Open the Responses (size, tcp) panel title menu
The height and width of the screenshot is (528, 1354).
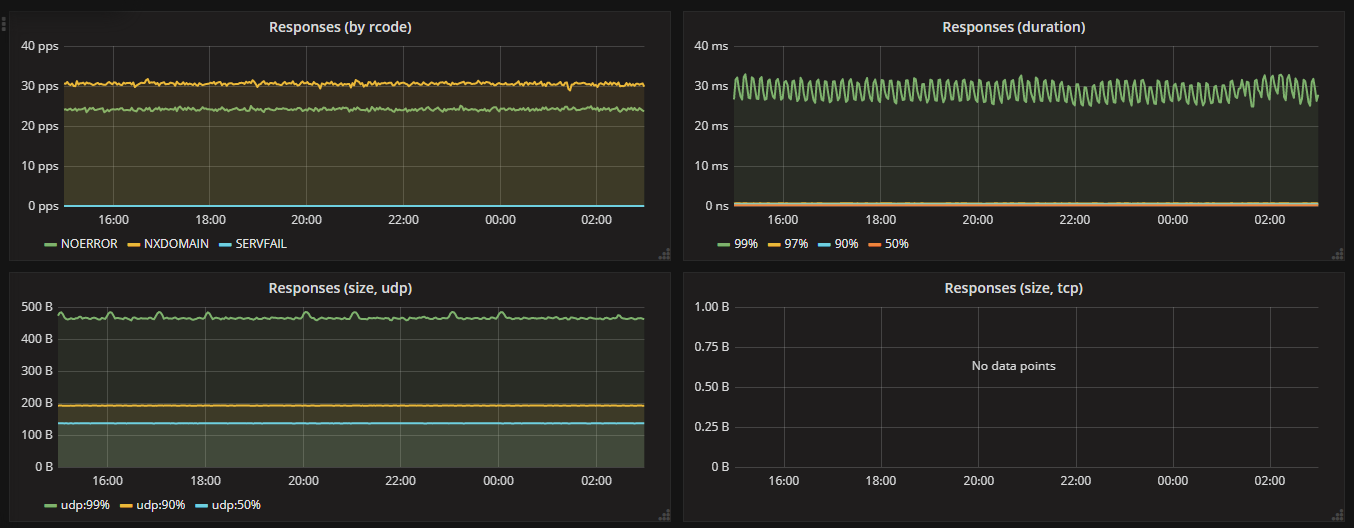(1014, 288)
